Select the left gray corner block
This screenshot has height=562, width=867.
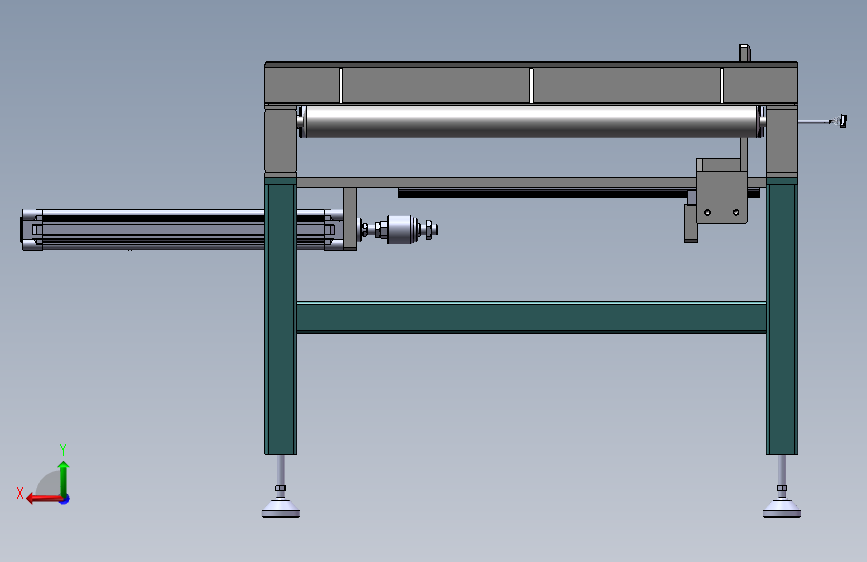point(280,142)
